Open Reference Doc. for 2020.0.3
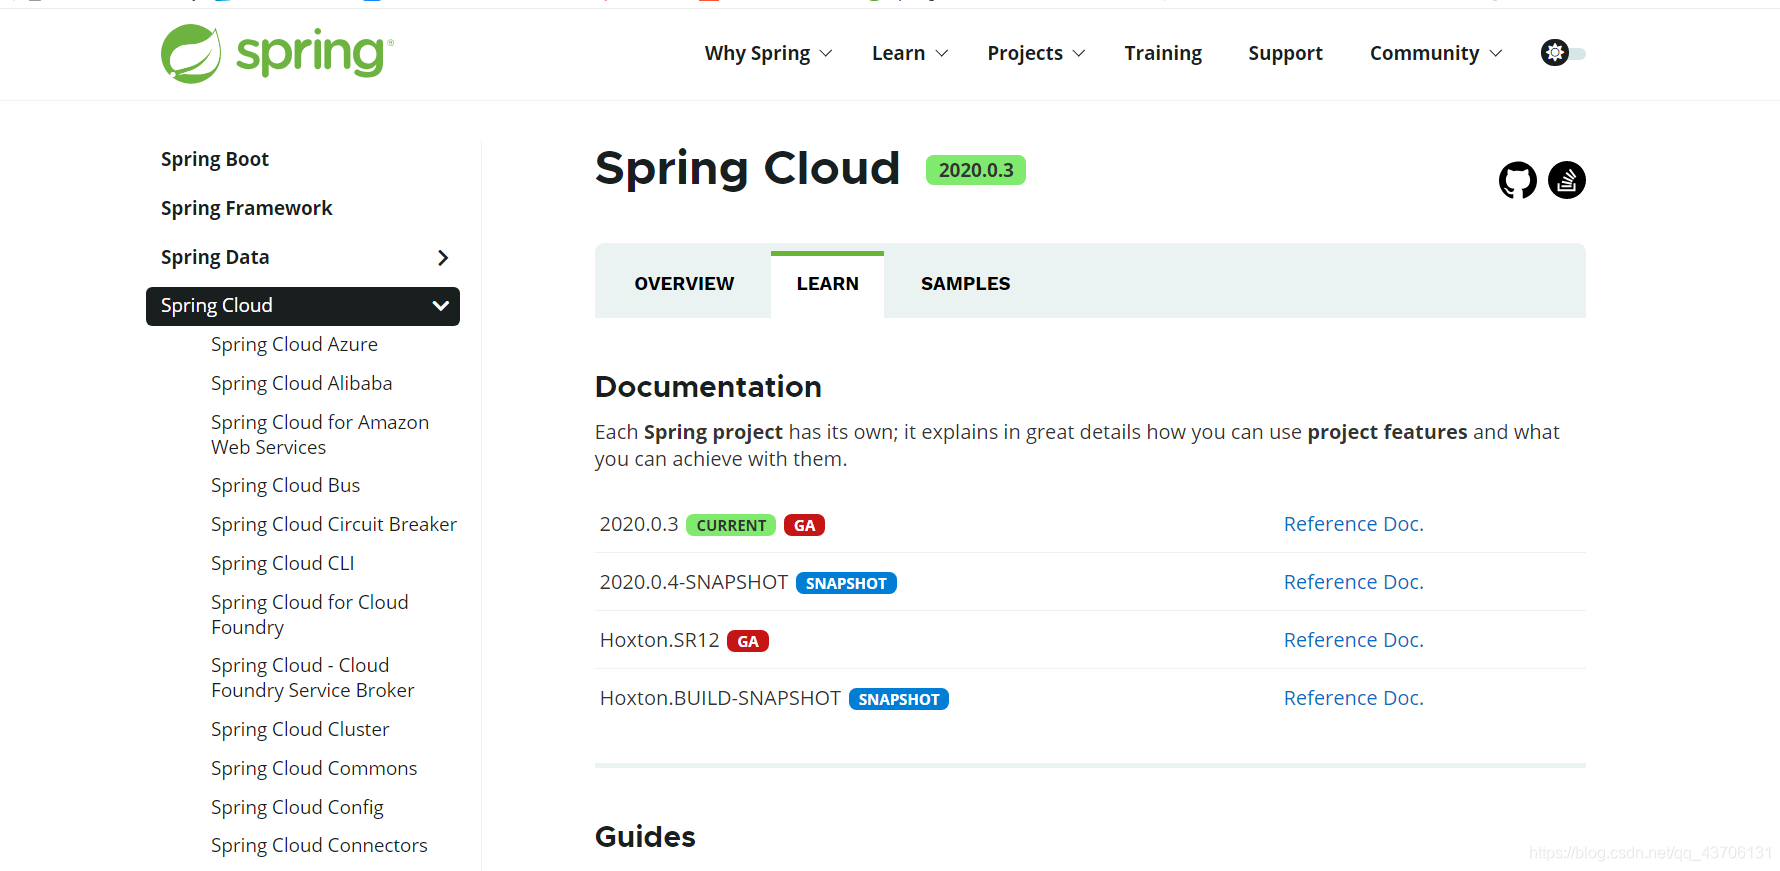Viewport: 1780px width, 871px height. click(1353, 524)
